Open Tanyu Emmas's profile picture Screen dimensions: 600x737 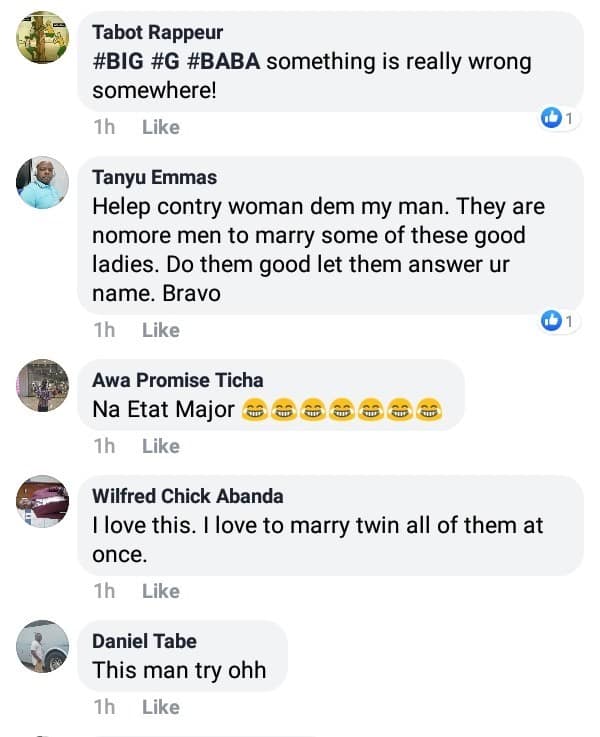tap(43, 183)
